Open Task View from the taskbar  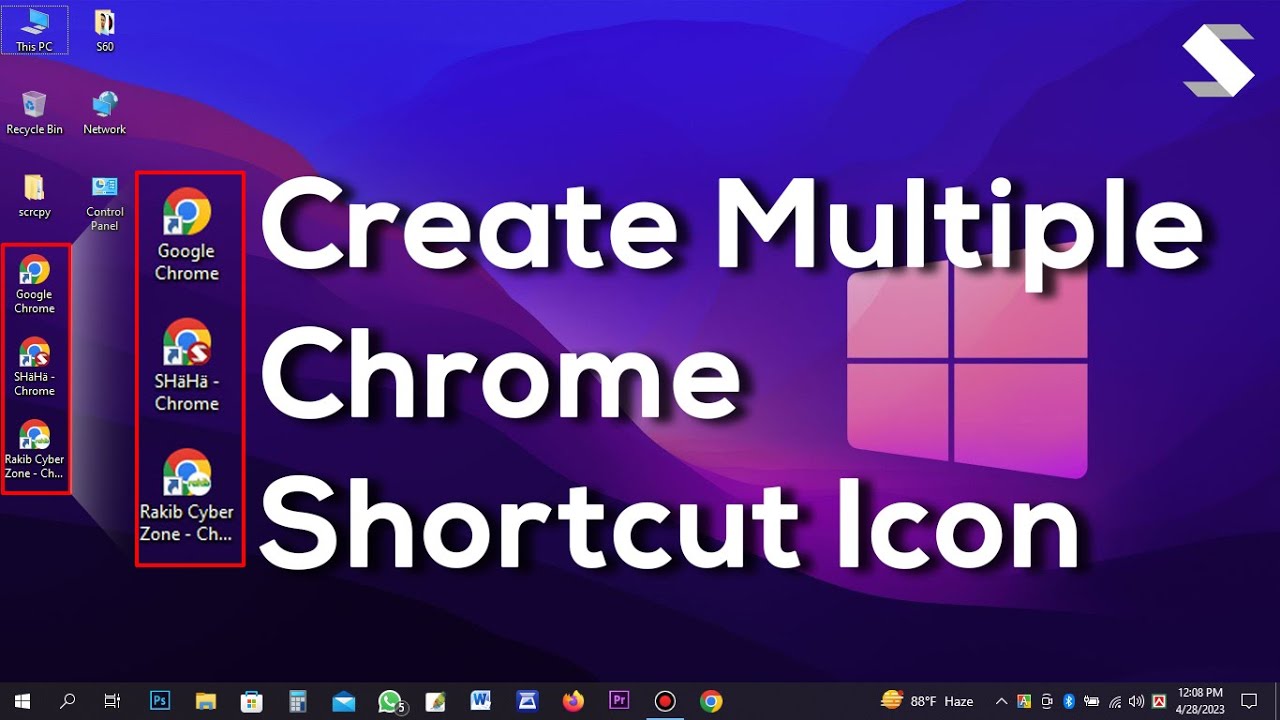[112, 701]
